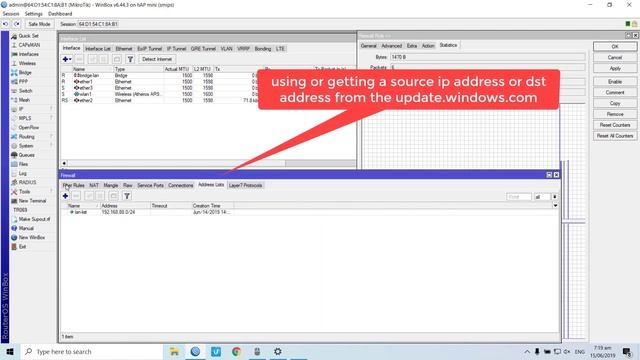
Task: Click the Interface List horizontal scrollbar
Action: [x=208, y=163]
